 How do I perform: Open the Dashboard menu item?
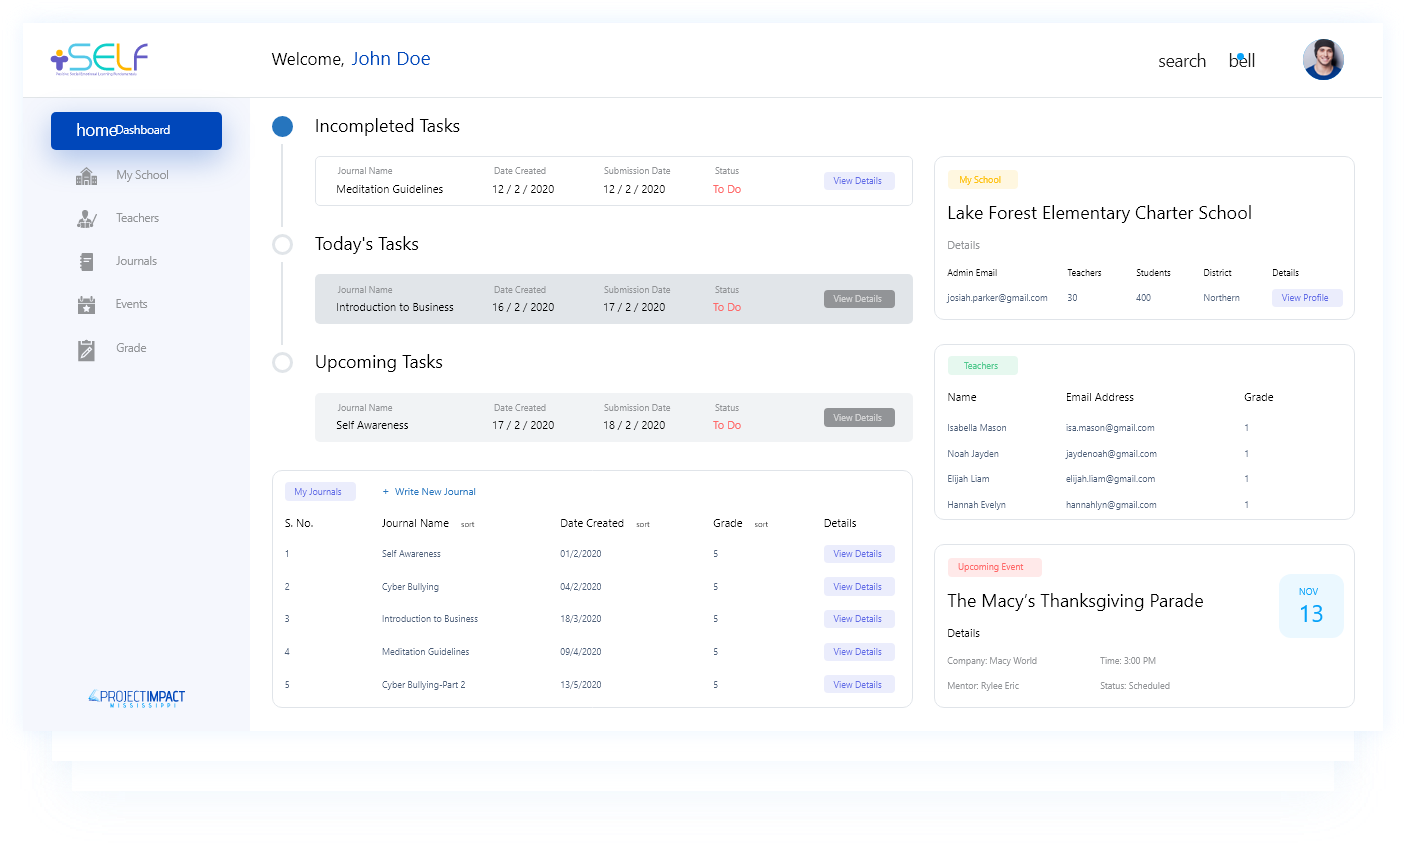pyautogui.click(x=136, y=131)
